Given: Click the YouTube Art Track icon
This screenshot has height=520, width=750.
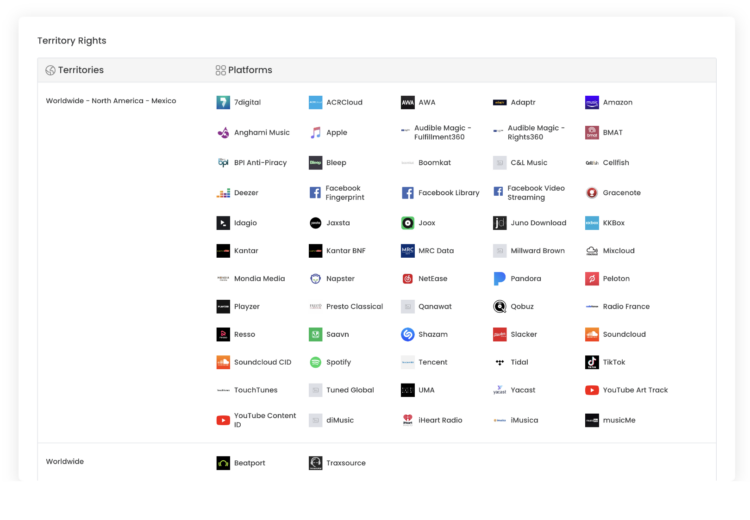Looking at the screenshot, I should click(592, 390).
